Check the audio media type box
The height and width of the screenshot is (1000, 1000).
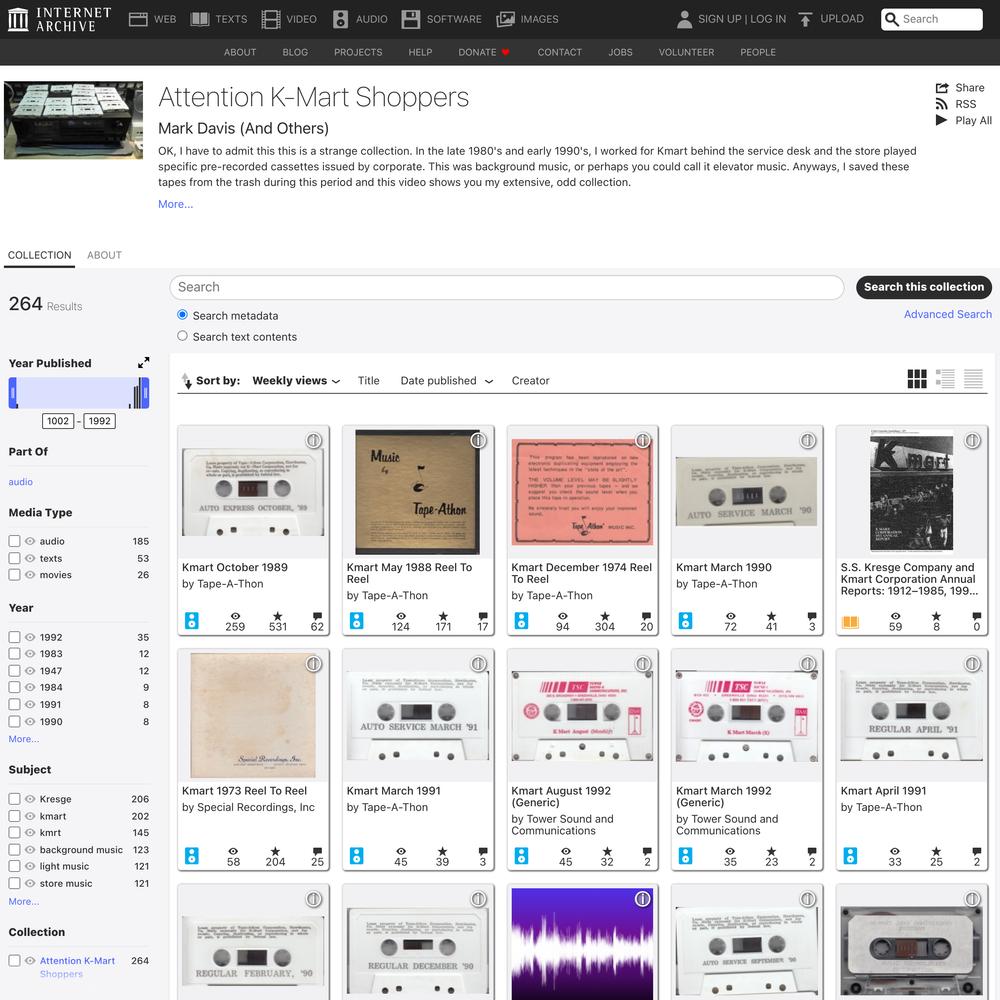click(14, 541)
